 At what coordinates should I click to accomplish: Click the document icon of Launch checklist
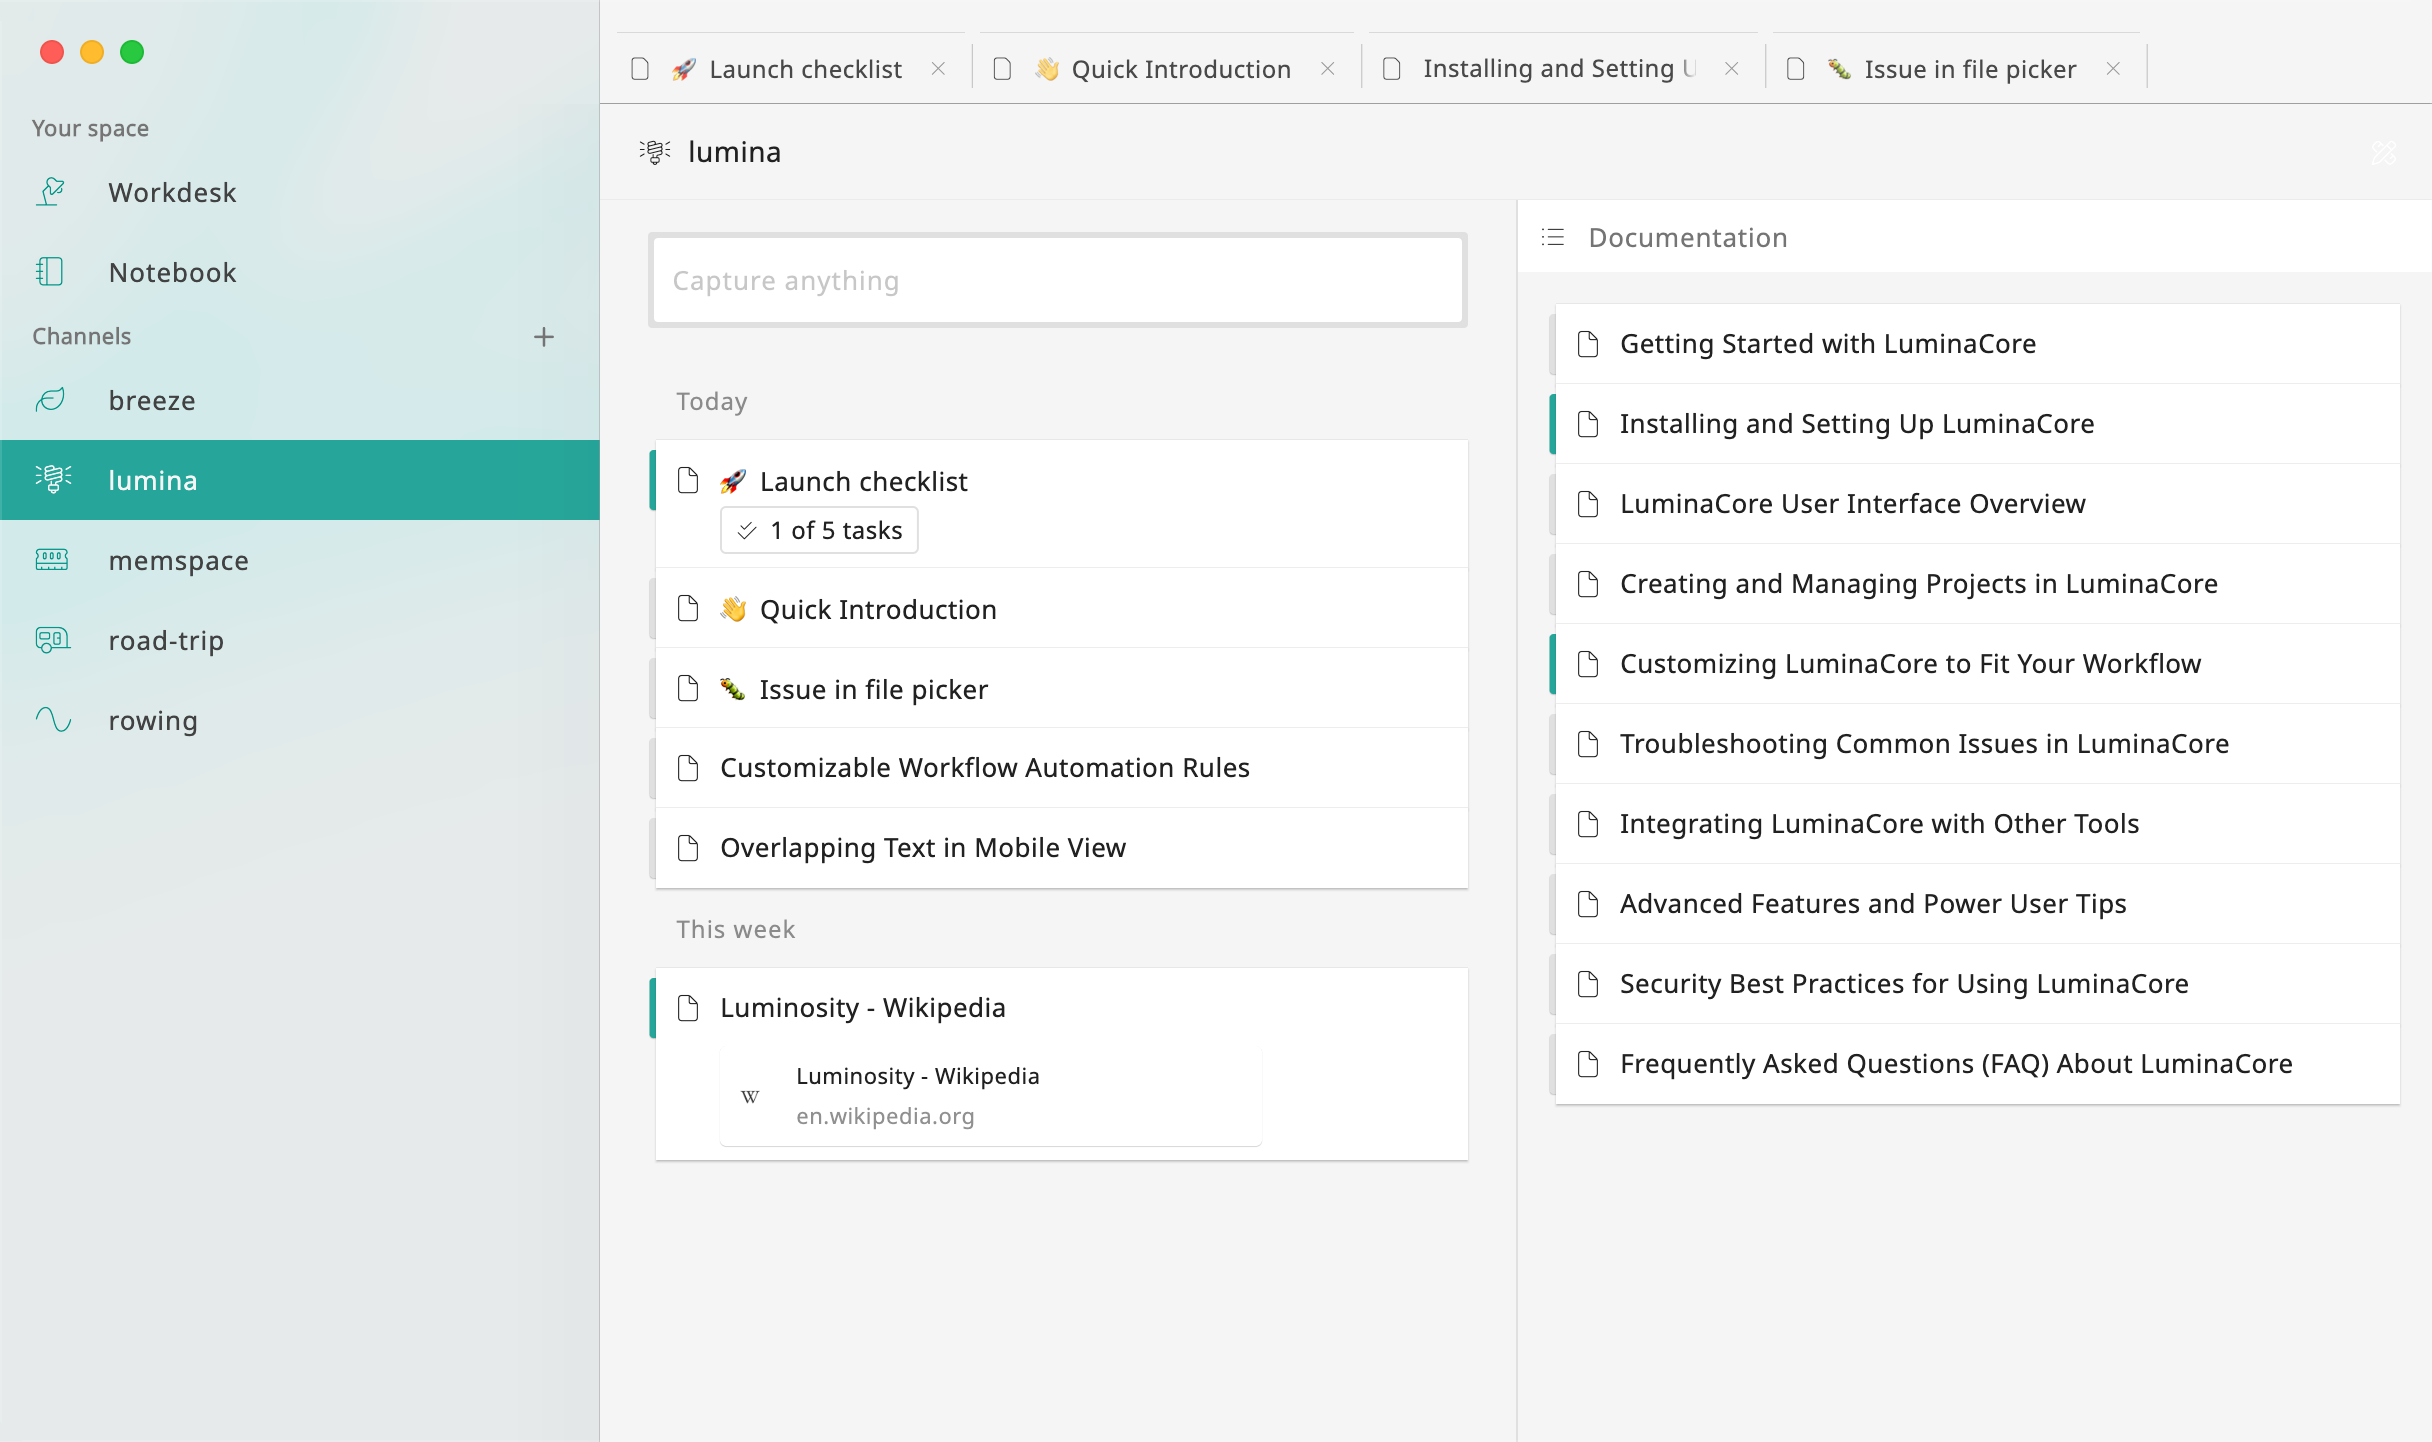tap(688, 481)
